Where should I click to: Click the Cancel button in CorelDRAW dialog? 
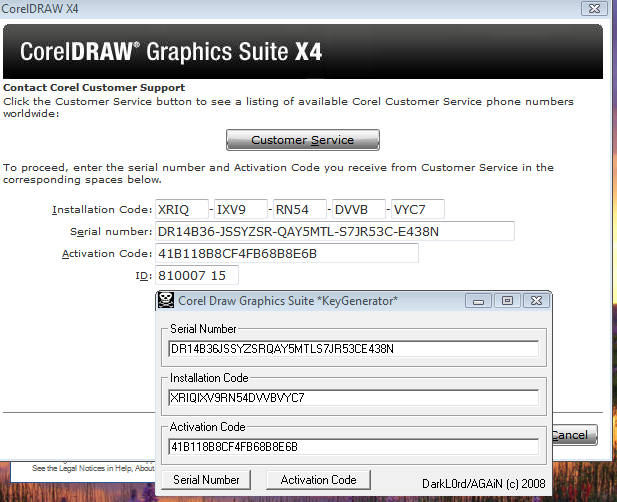pos(575,435)
